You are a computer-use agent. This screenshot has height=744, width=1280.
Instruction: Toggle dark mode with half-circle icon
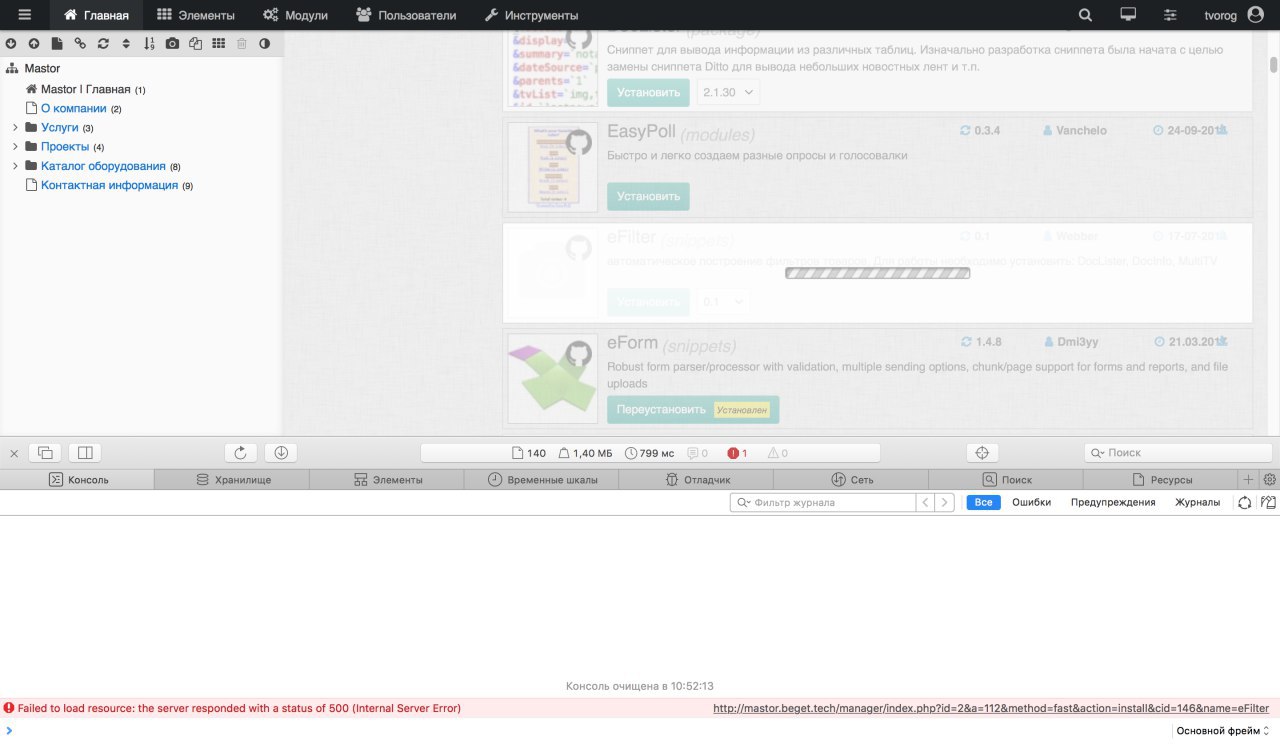click(x=264, y=44)
